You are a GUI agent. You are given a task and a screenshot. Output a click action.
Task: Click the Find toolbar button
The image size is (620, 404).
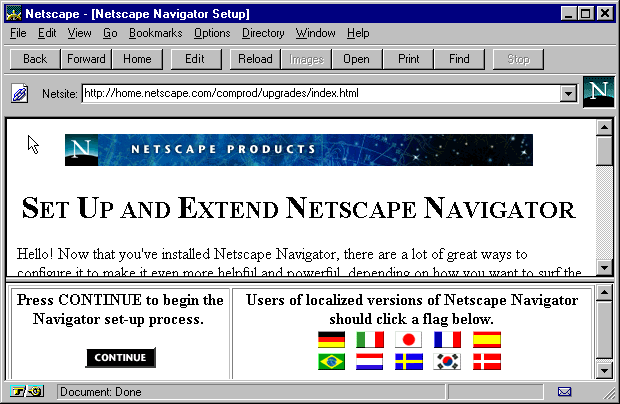click(459, 59)
